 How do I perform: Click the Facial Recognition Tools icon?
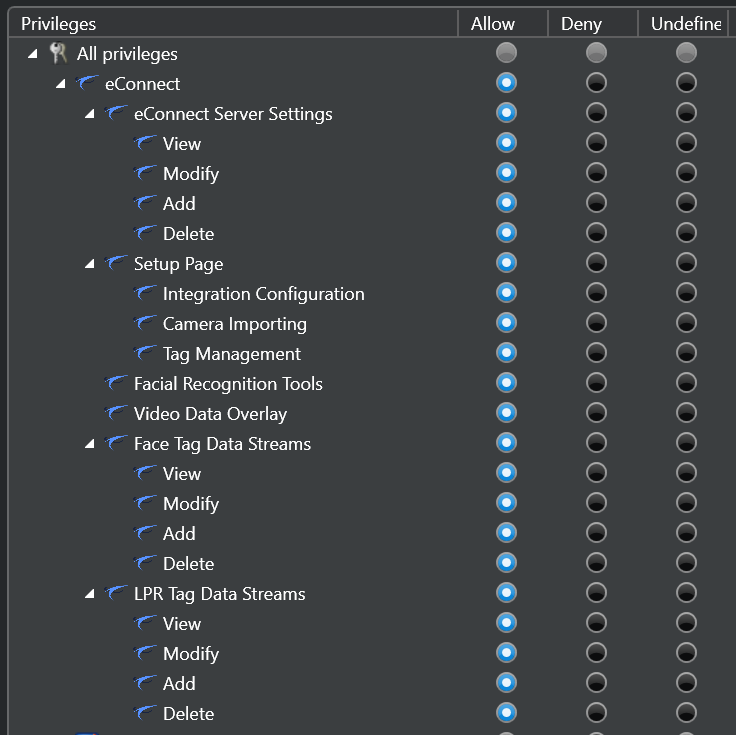point(117,384)
